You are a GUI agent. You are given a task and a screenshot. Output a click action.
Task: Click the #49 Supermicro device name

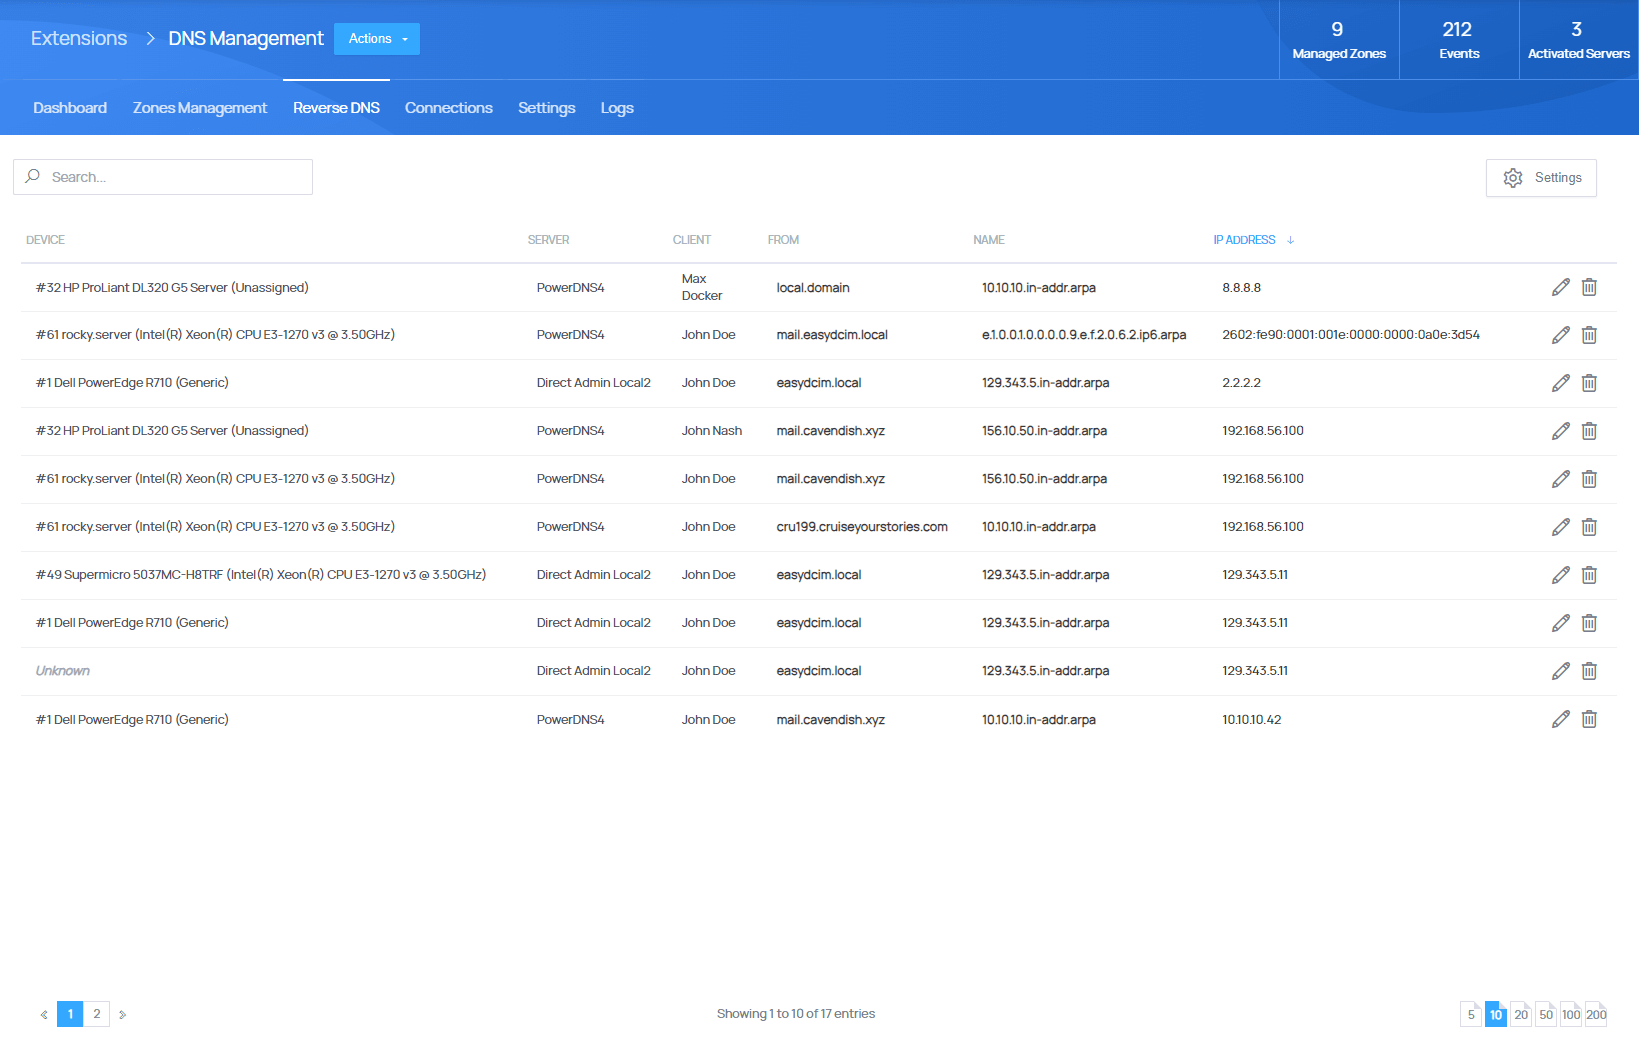pyautogui.click(x=261, y=575)
